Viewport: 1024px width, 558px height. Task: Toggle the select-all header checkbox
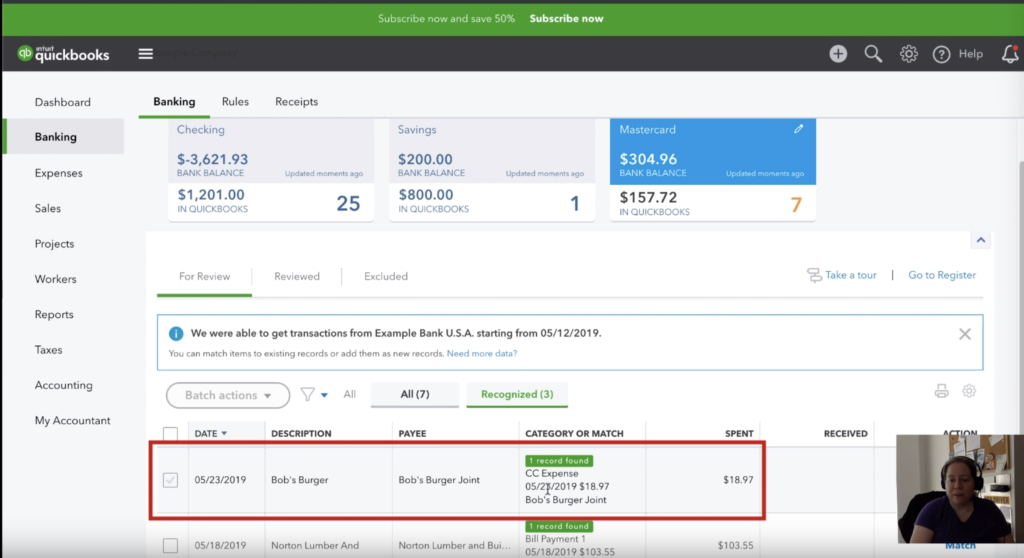[170, 434]
